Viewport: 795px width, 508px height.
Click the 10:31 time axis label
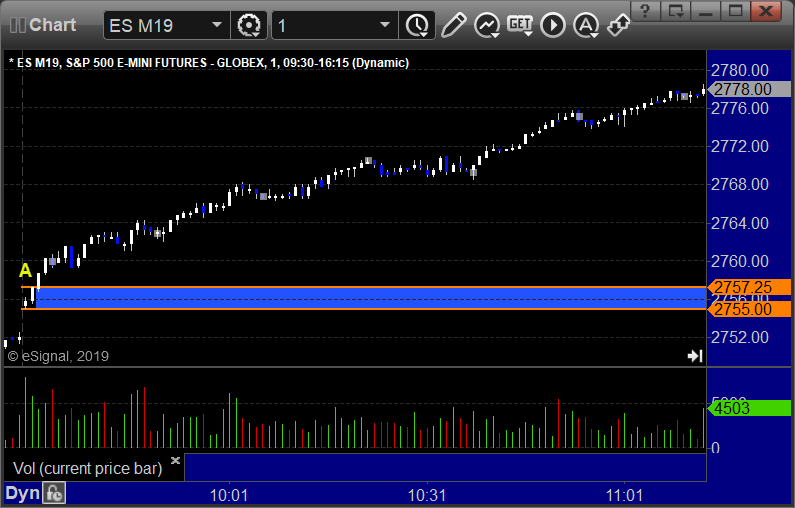pyautogui.click(x=427, y=495)
